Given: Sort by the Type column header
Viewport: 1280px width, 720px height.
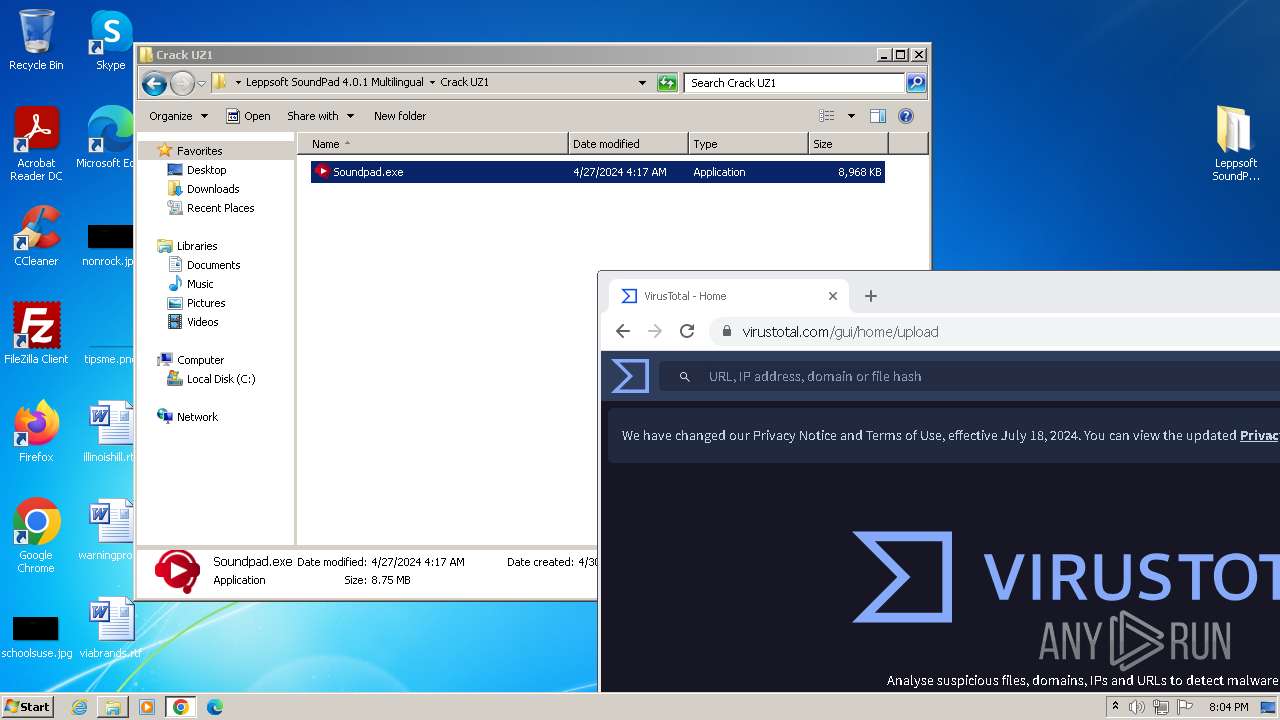Looking at the screenshot, I should tap(748, 144).
